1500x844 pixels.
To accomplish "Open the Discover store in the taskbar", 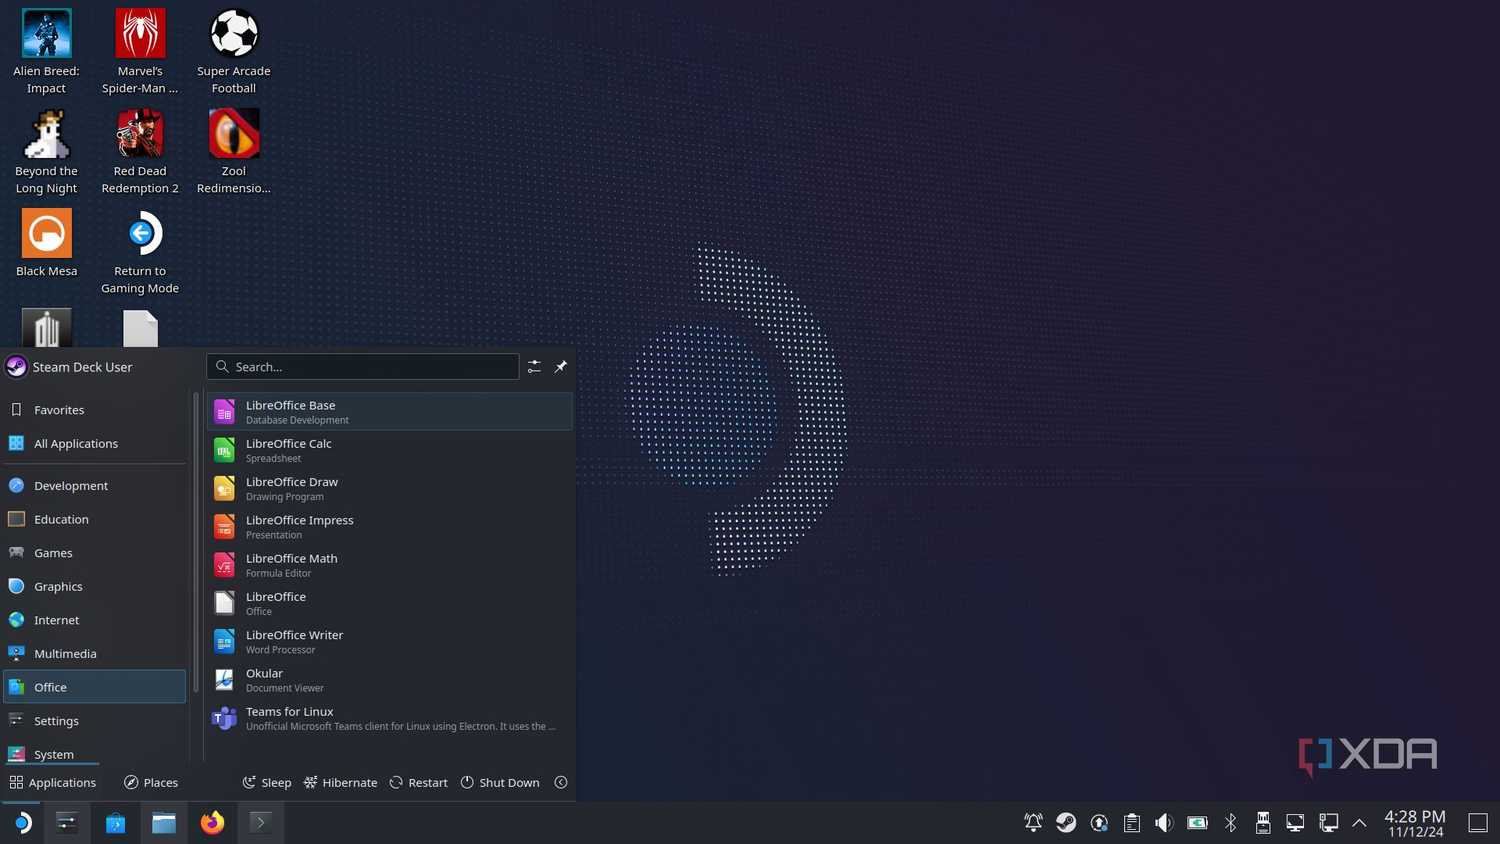I will (116, 822).
